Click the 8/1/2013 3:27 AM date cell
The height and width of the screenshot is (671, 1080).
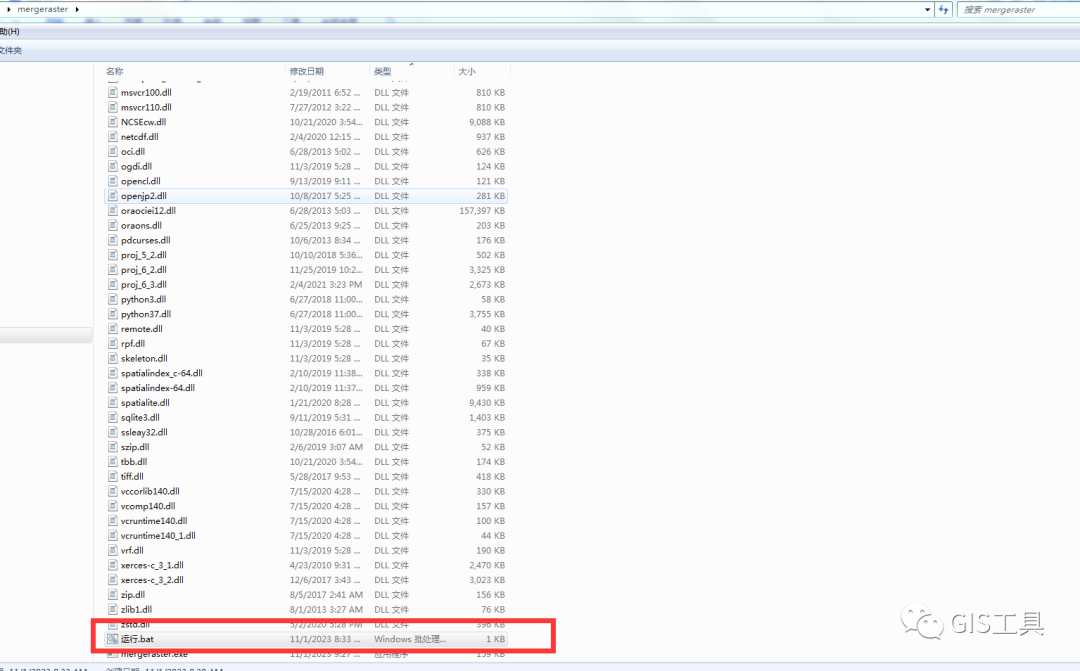tap(326, 610)
